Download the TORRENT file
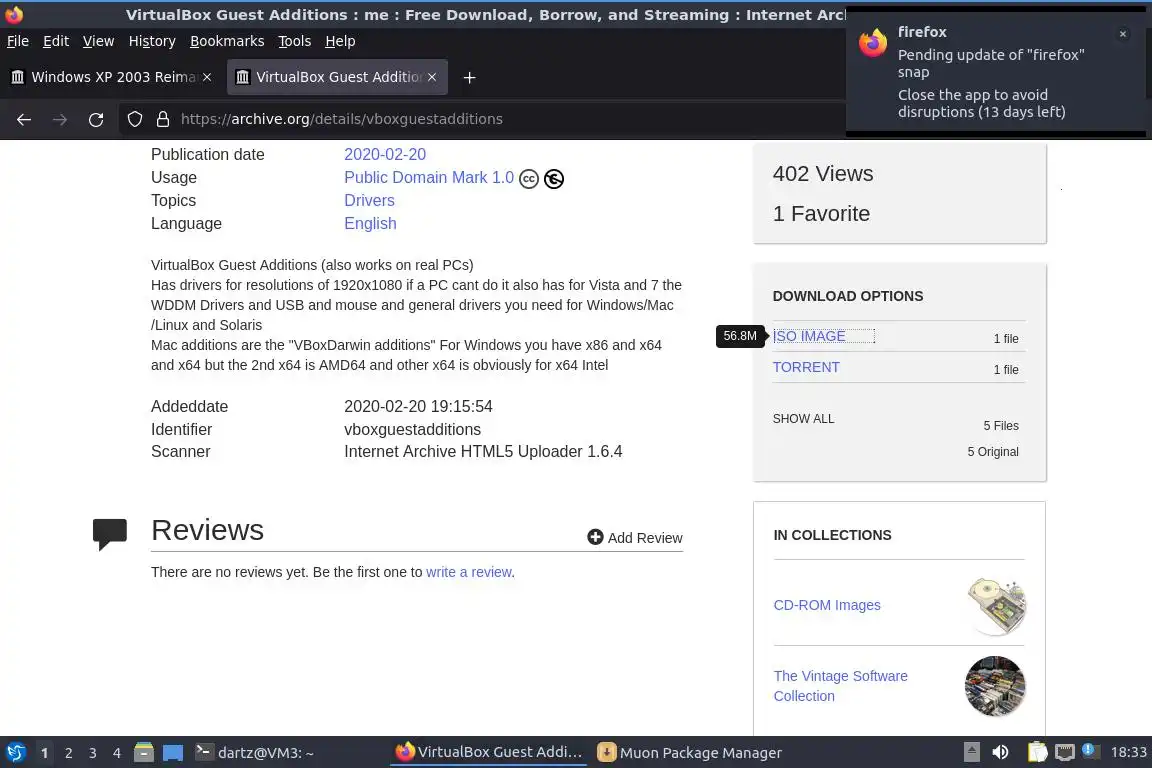 click(x=806, y=367)
